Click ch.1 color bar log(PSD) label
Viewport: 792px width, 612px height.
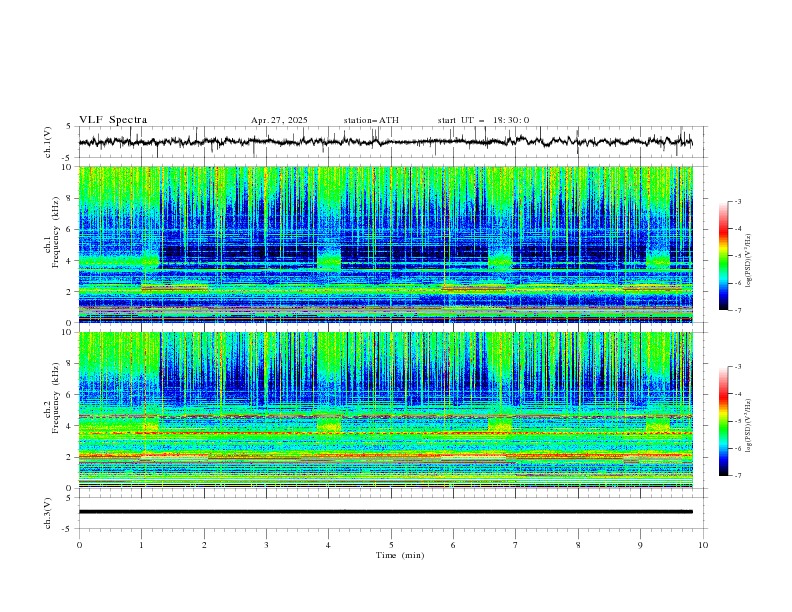tap(748, 261)
